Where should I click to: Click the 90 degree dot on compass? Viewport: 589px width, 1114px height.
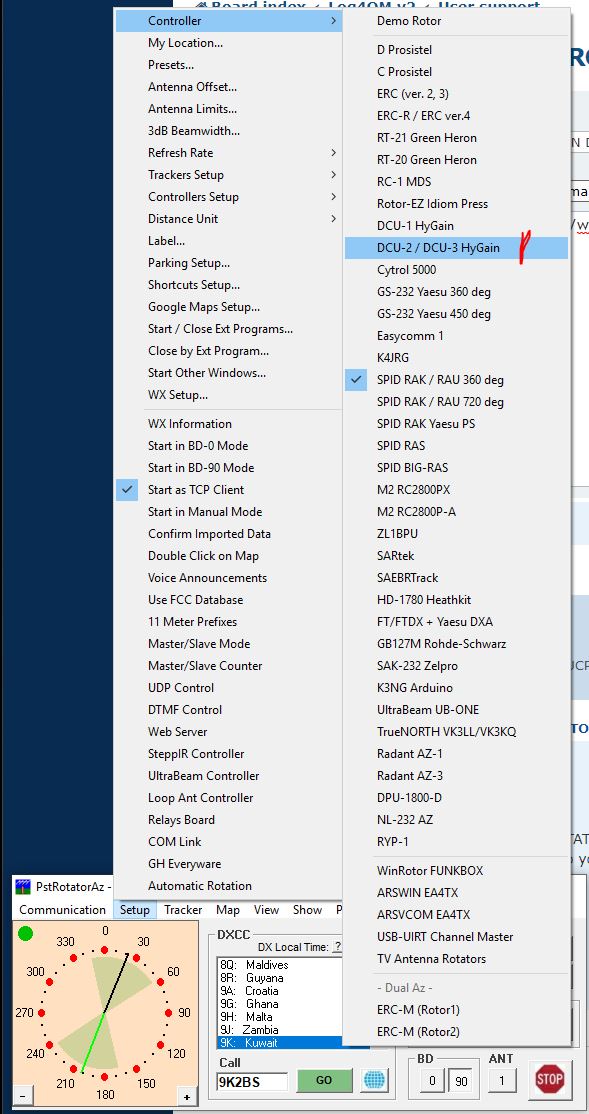click(168, 1013)
